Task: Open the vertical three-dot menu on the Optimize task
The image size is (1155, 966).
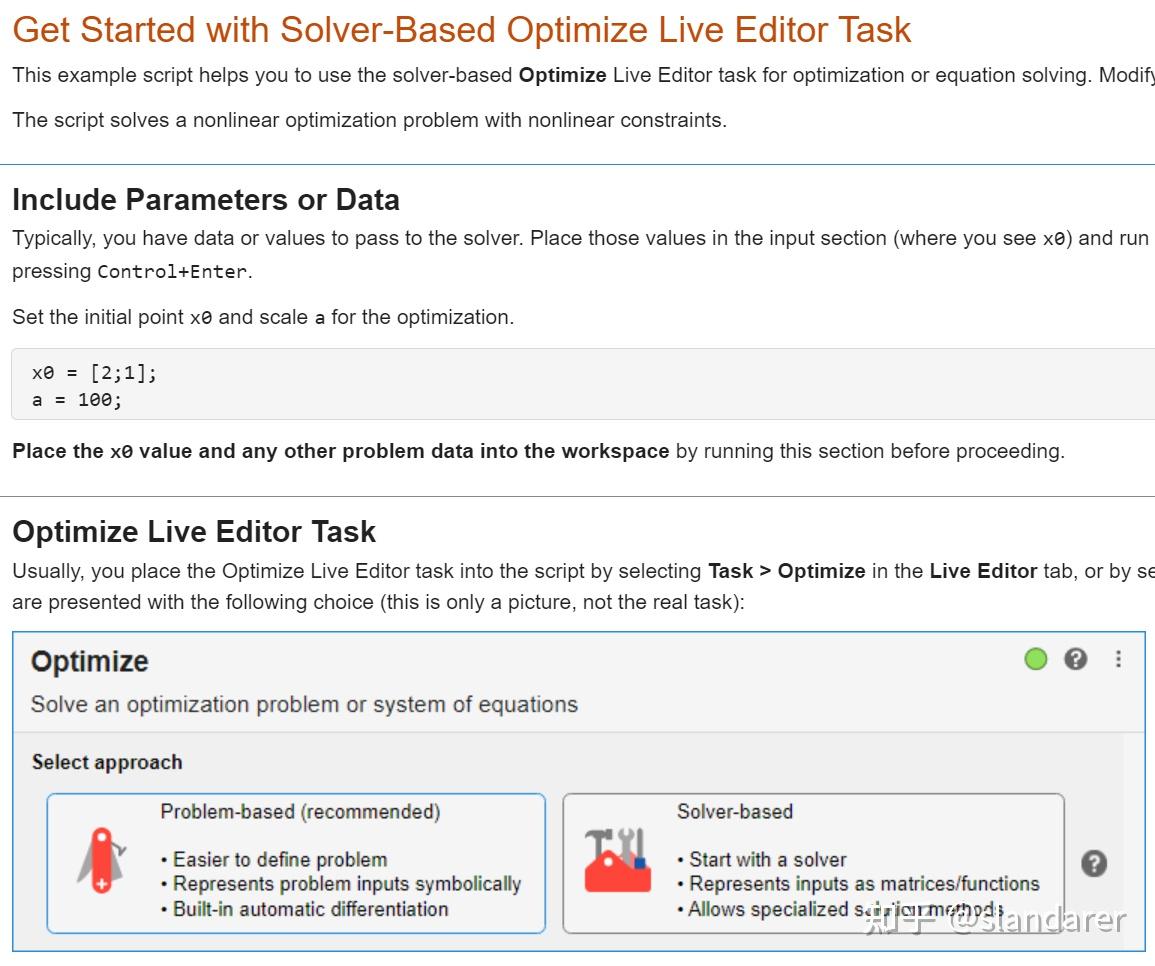Action: point(1118,659)
